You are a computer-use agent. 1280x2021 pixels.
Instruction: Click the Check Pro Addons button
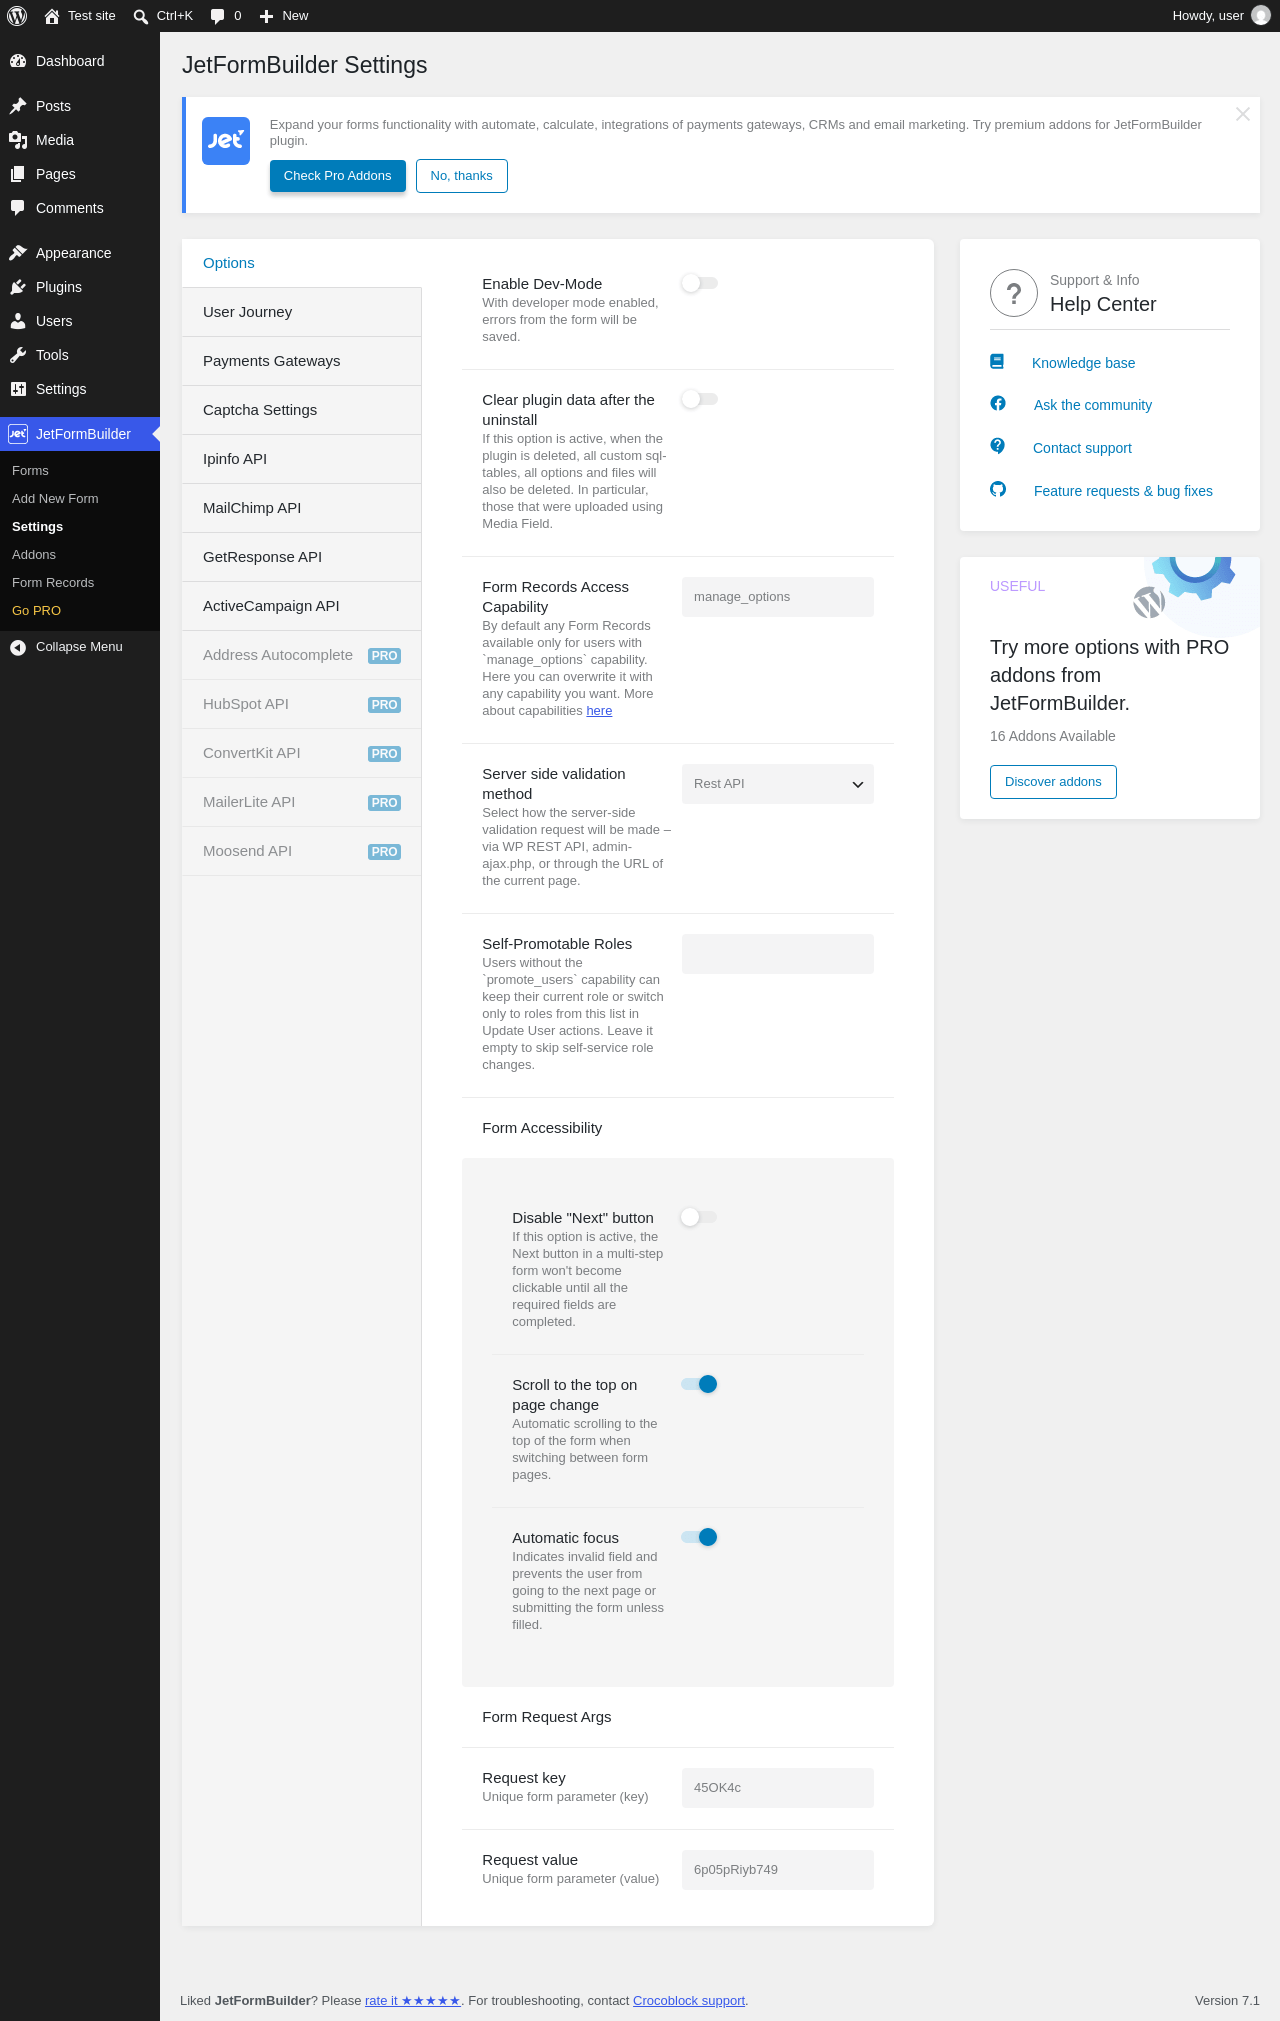tap(338, 176)
